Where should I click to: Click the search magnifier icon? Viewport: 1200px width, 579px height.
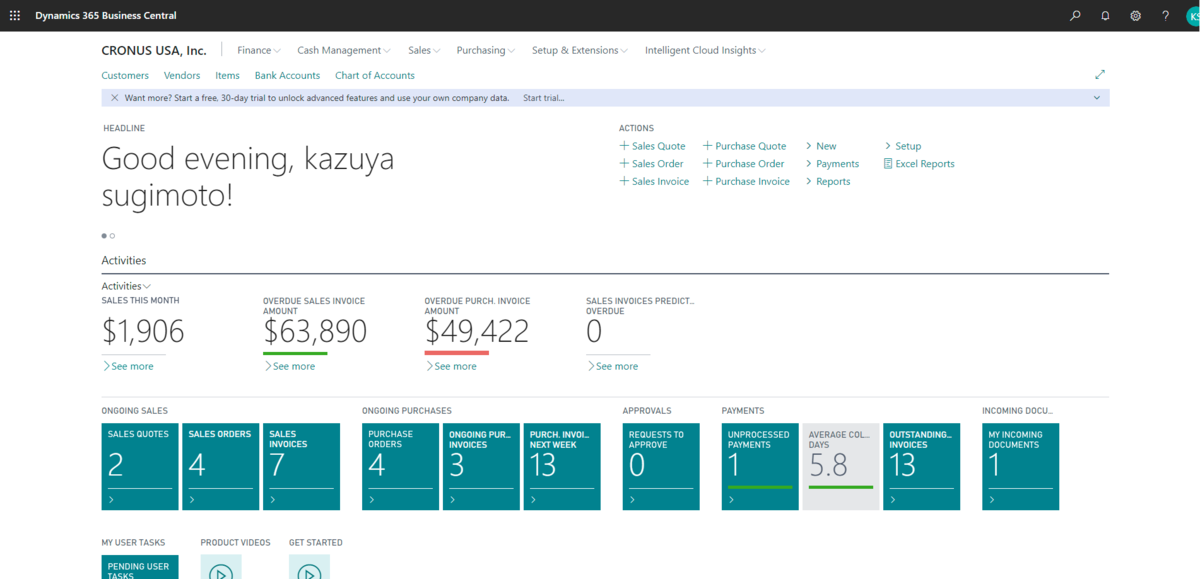coord(1075,15)
